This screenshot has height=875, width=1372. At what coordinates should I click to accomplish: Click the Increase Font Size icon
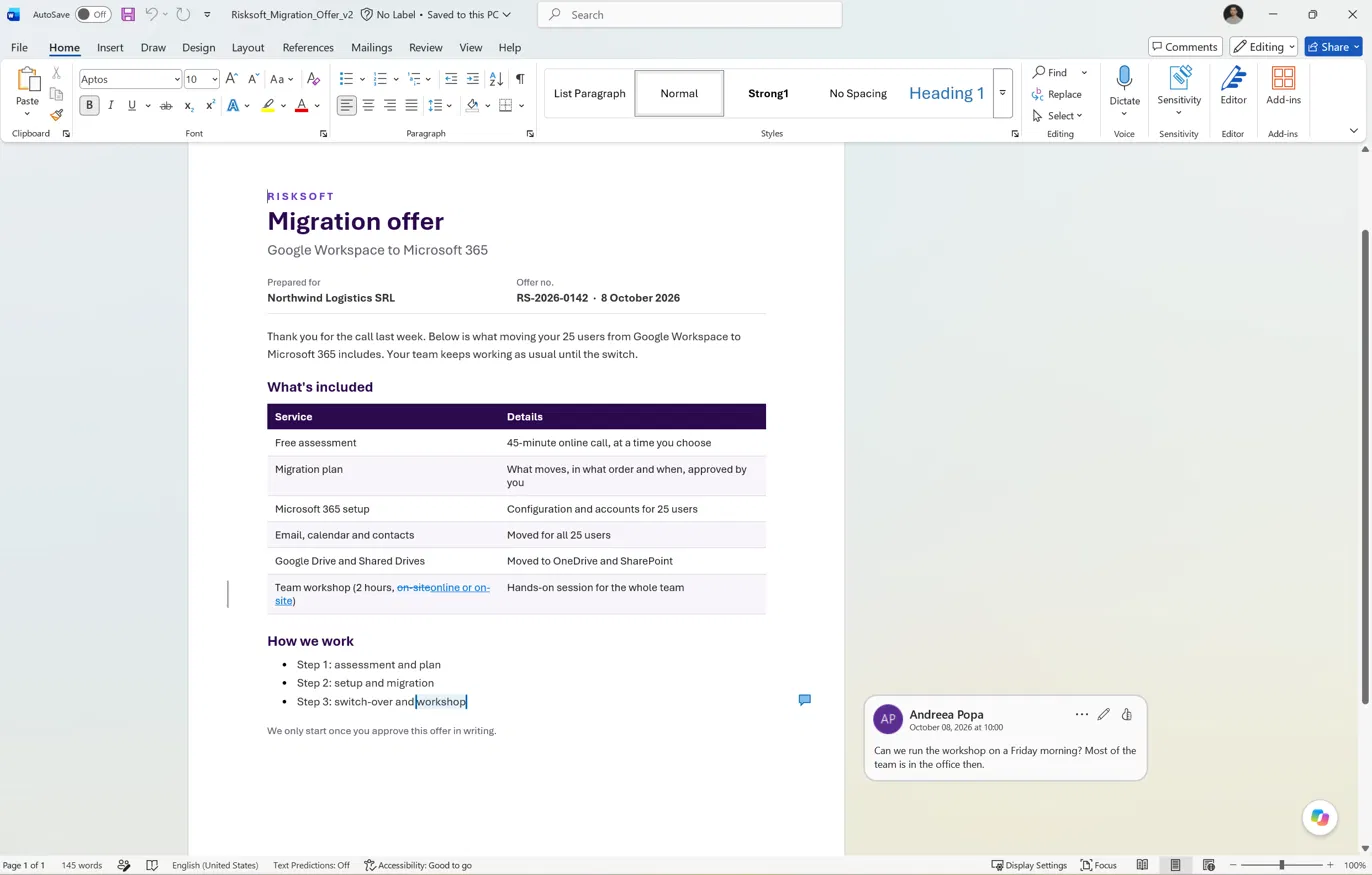click(x=231, y=79)
